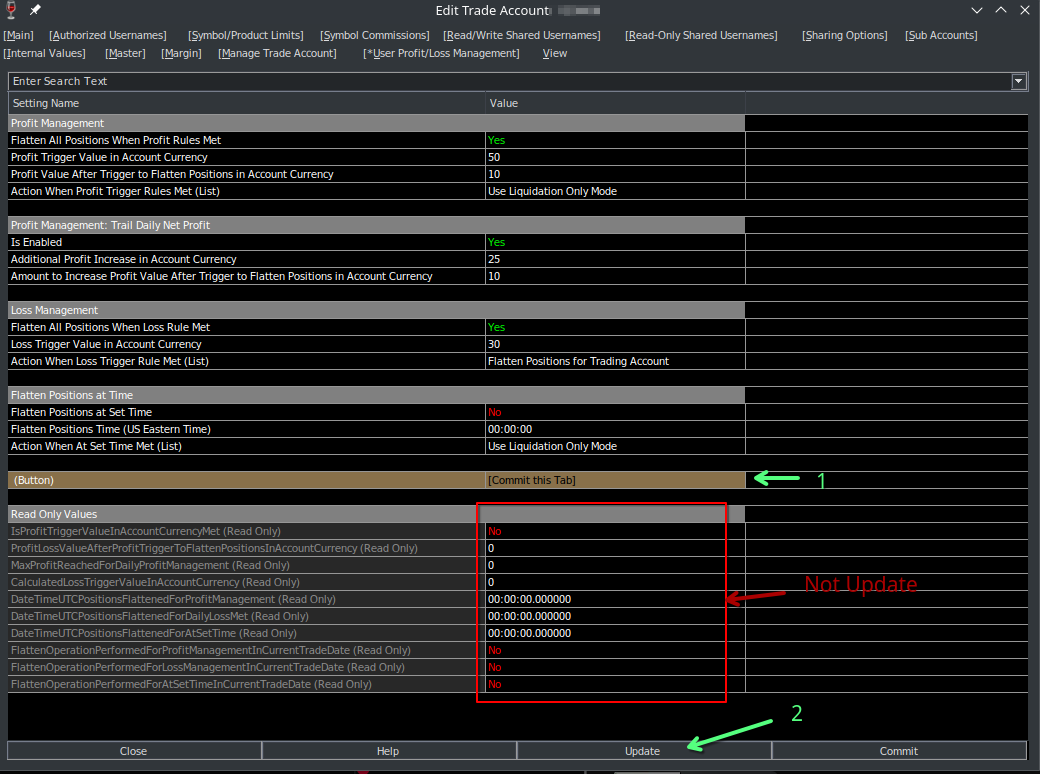
Task: Open the search text dropdown arrow
Action: click(x=1019, y=81)
